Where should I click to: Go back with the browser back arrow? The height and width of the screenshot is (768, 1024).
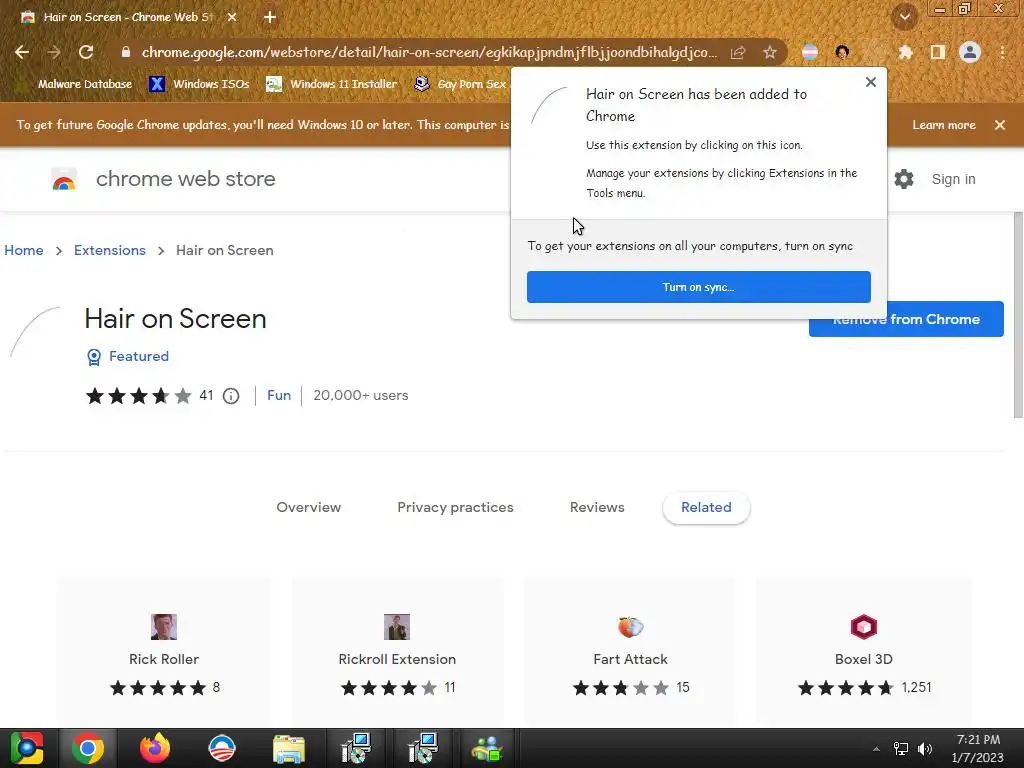tap(22, 52)
